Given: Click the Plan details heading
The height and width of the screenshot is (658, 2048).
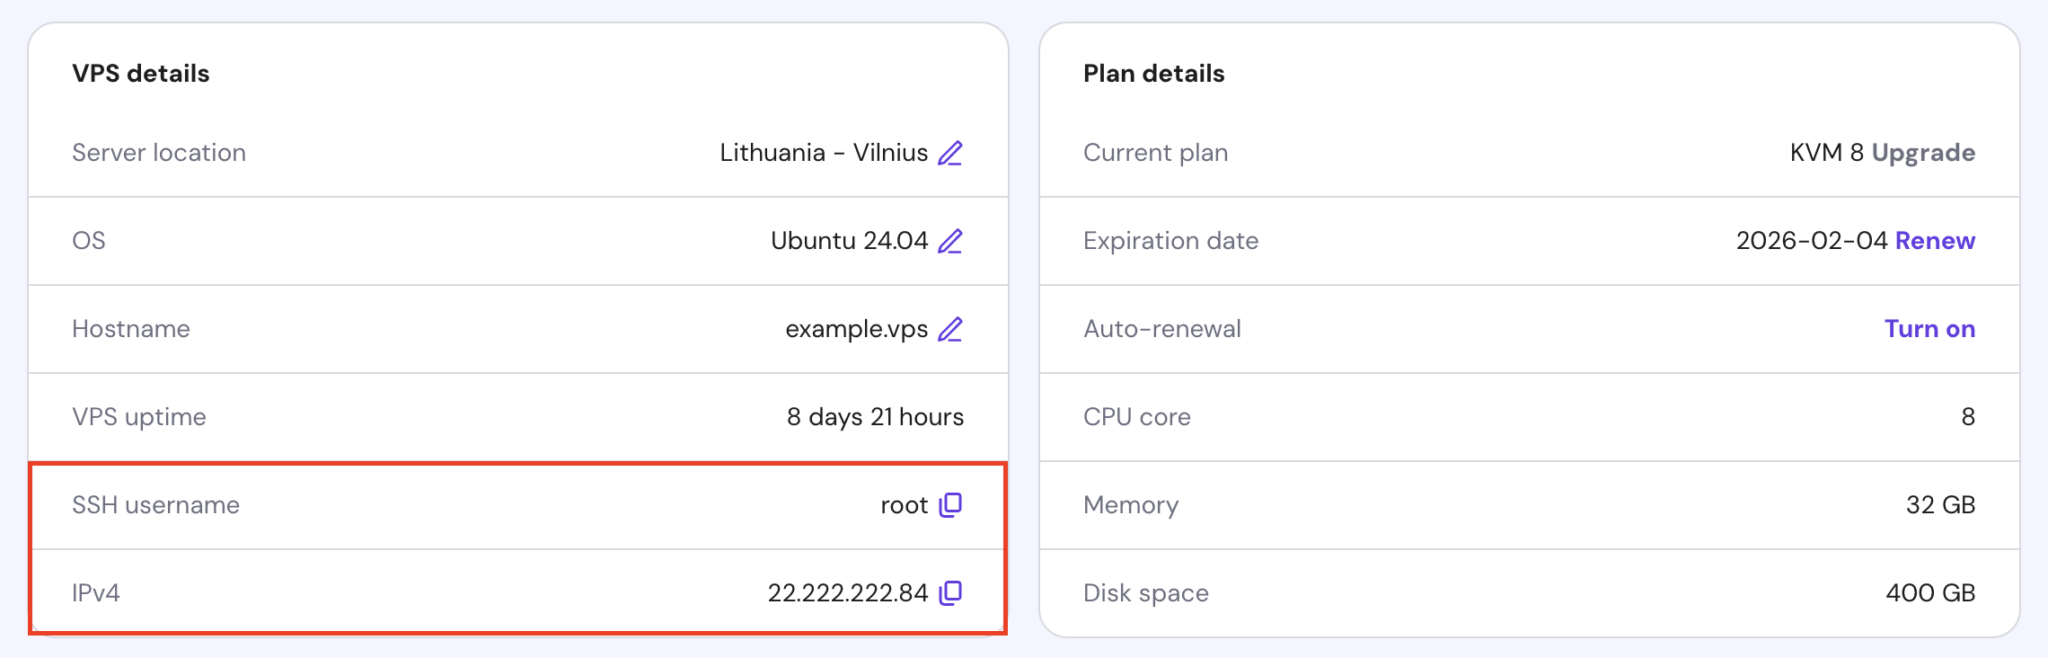Looking at the screenshot, I should coord(1153,72).
